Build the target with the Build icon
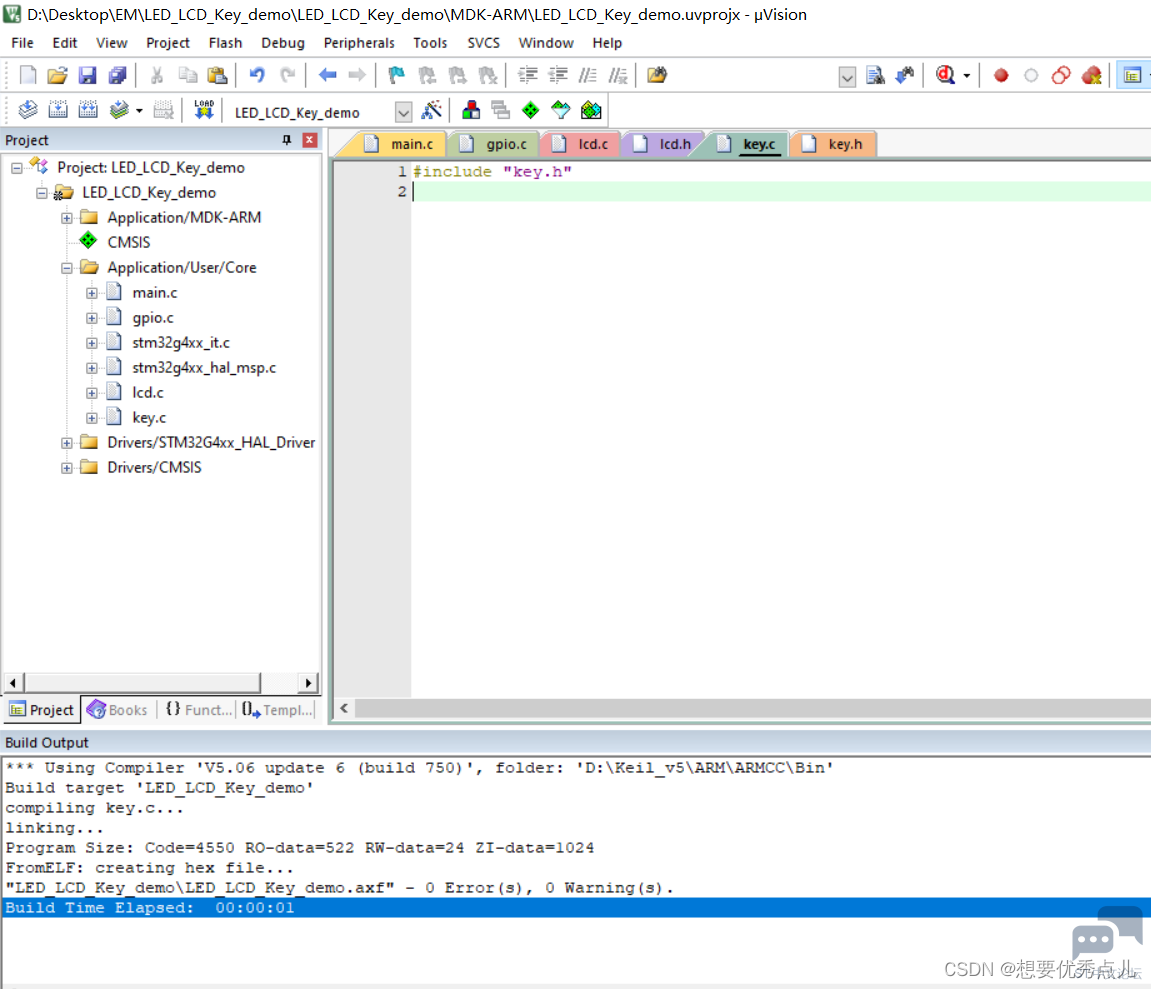This screenshot has width=1151, height=989. coord(58,110)
